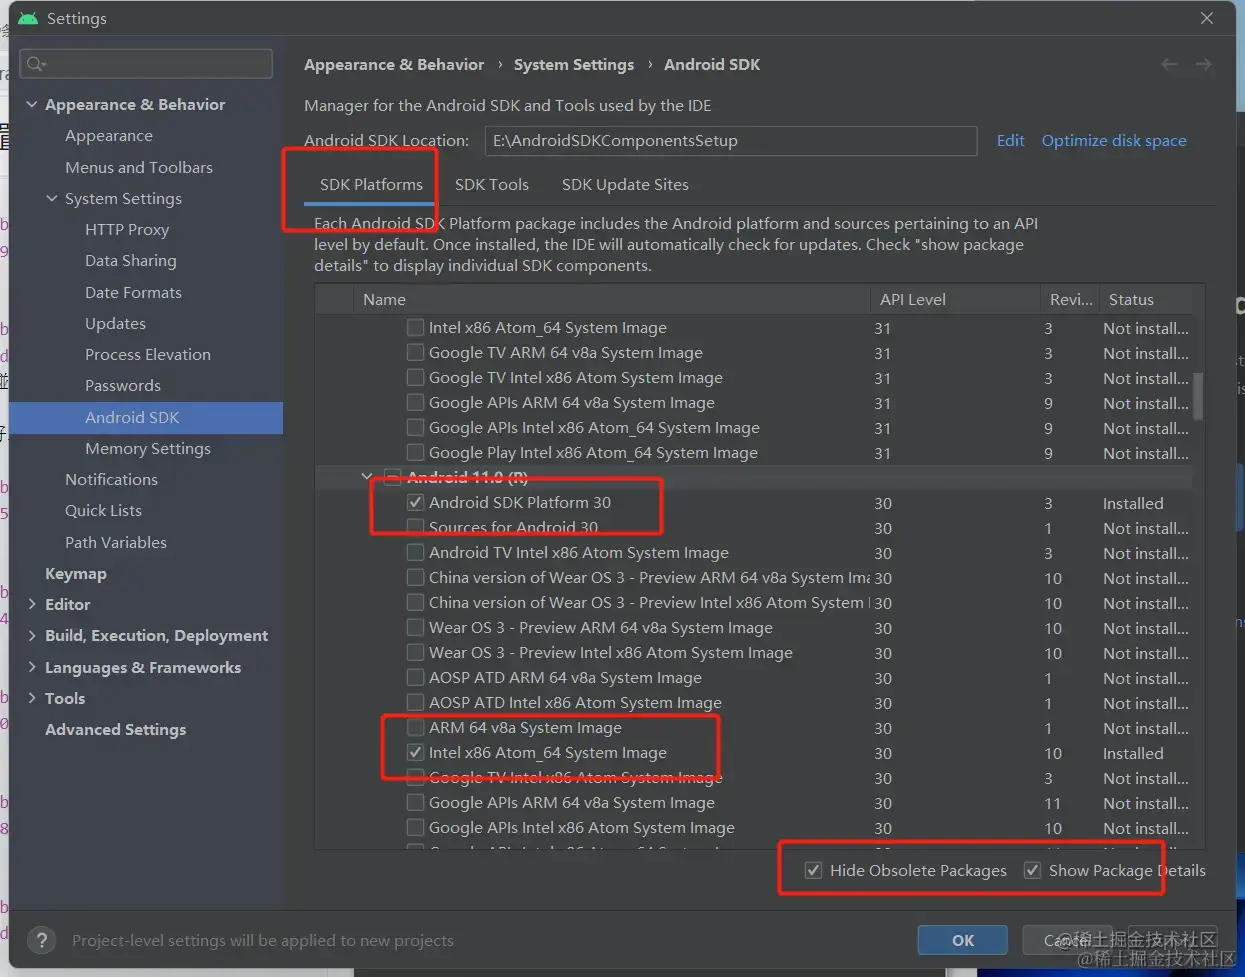Click Optimize disk space link
Screen dimensions: 1245x977
[1114, 141]
